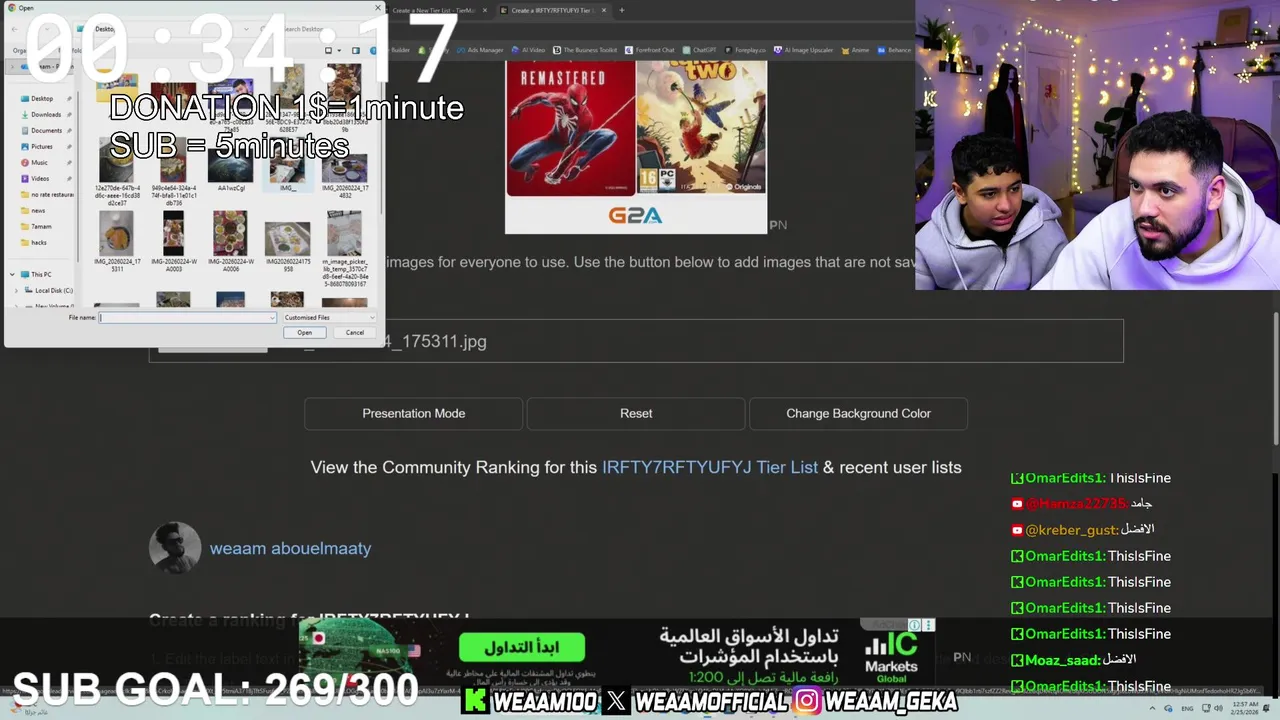
Task: Open the Downloads folder in sidebar
Action: pos(45,114)
